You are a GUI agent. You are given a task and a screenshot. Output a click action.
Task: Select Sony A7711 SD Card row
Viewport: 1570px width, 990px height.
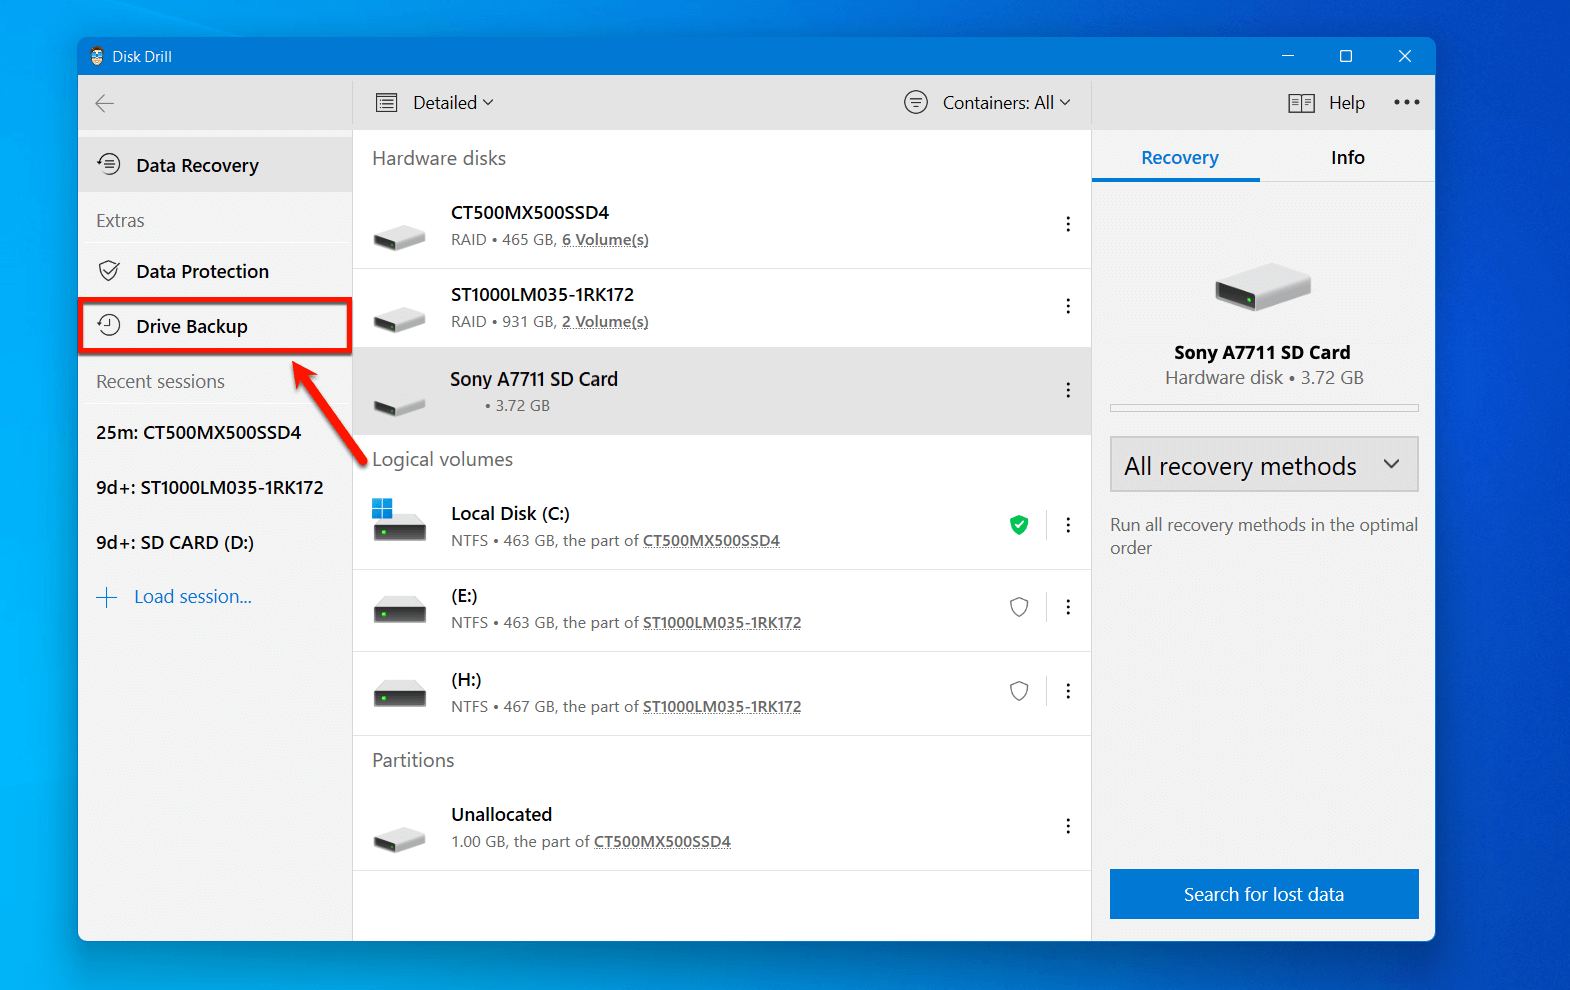click(x=722, y=391)
